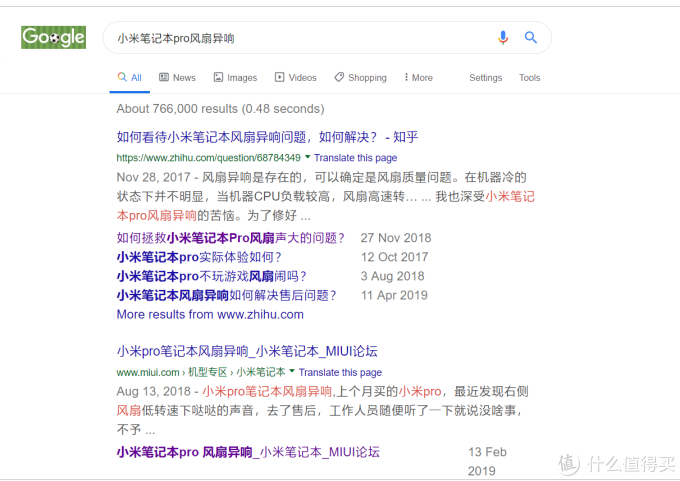The height and width of the screenshot is (481, 680).
Task: Expand dropdown arrow next to miui.com breadcrumb
Action: pyautogui.click(x=292, y=371)
